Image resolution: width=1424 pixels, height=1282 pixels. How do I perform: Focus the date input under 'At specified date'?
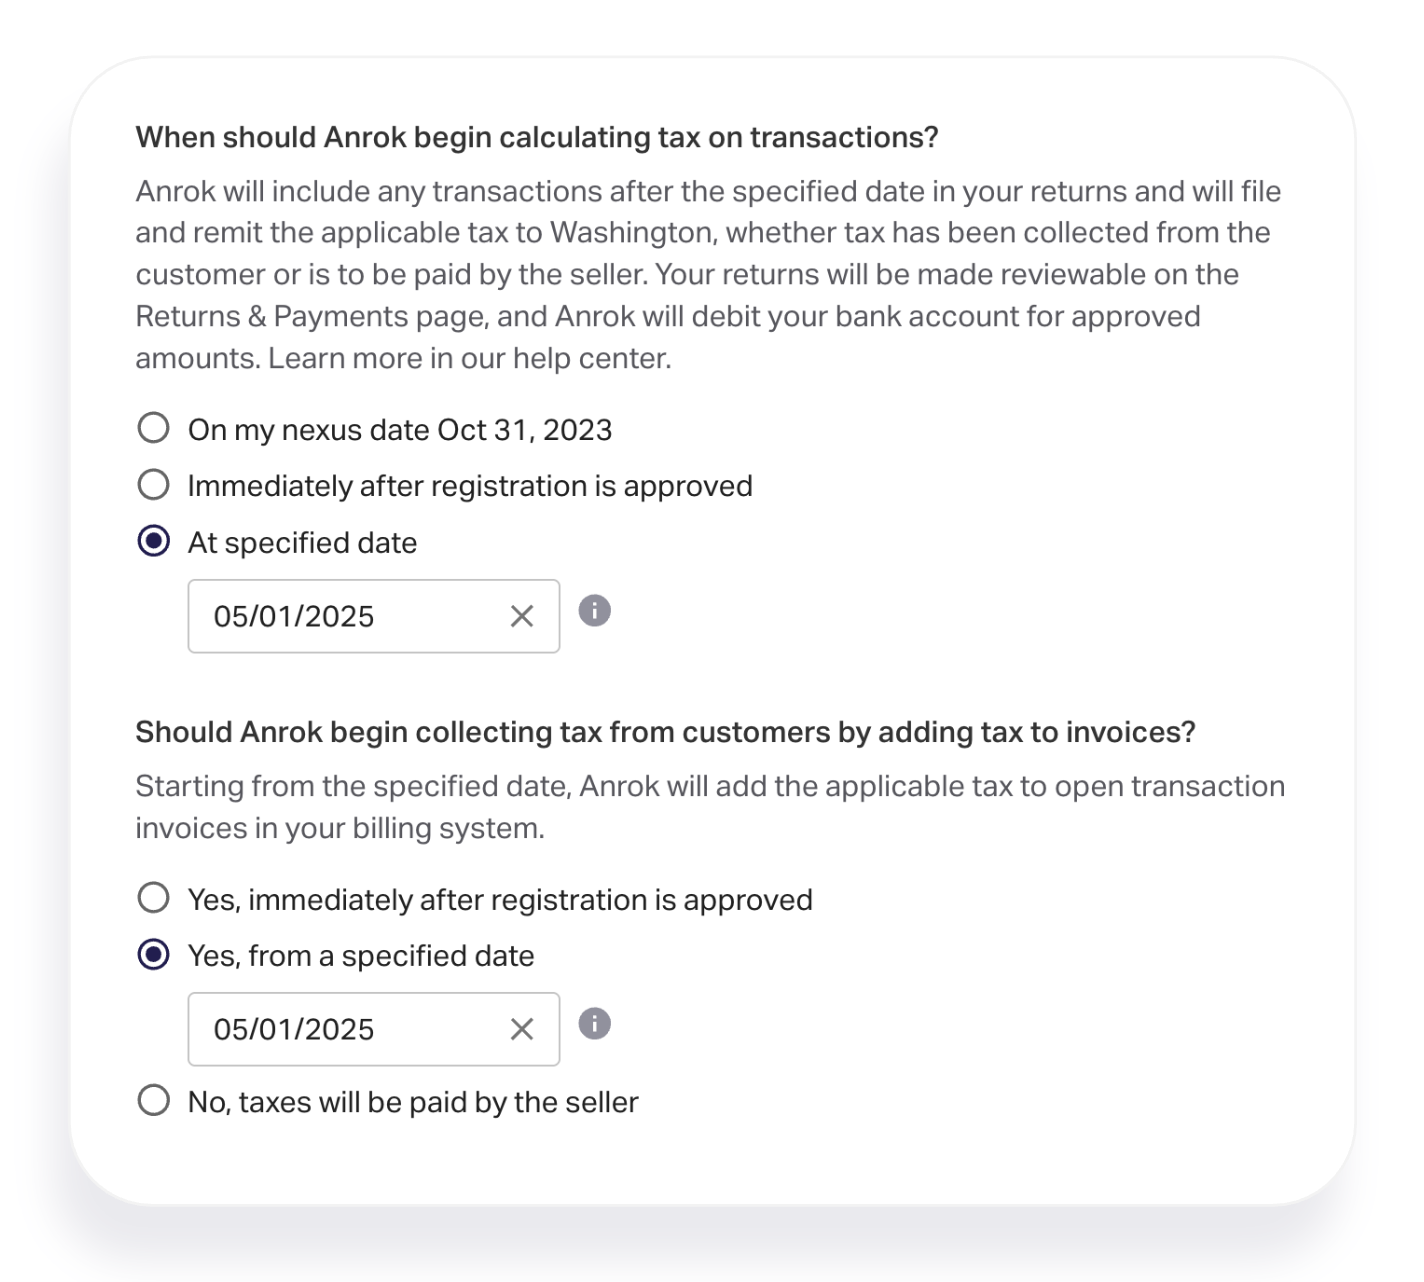point(374,616)
